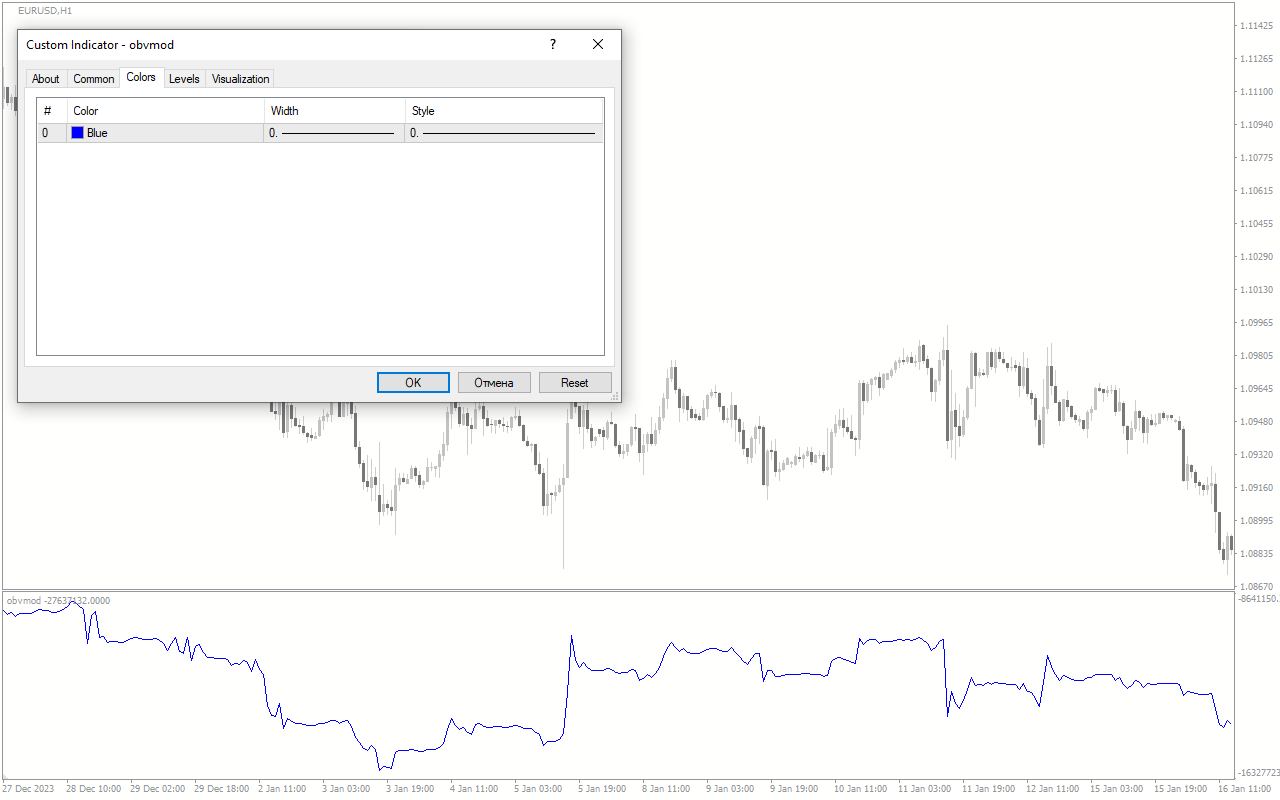Click the 1.11425 price on the scale
The width and height of the screenshot is (1280, 800).
[1256, 25]
